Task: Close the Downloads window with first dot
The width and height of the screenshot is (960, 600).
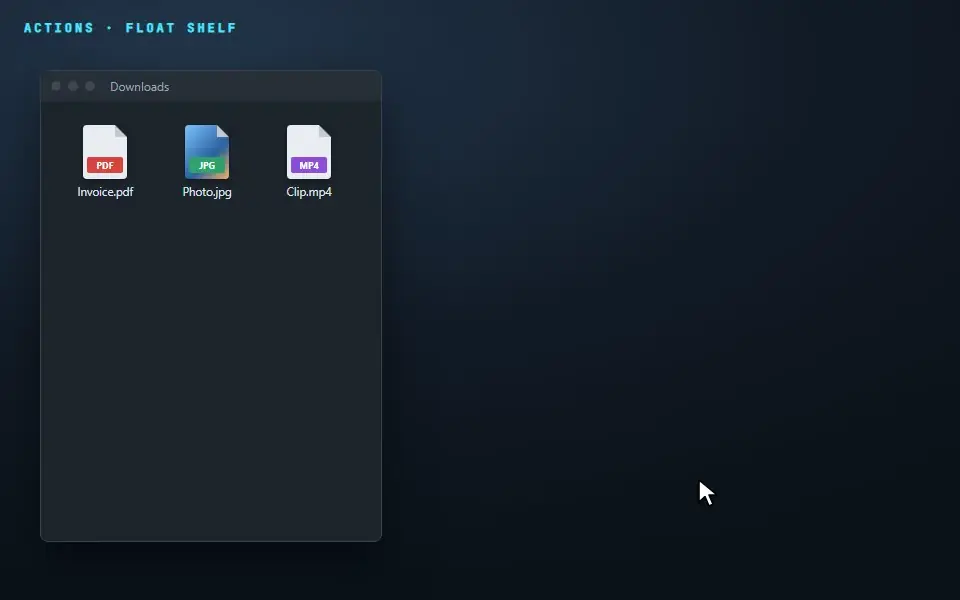Action: [56, 86]
